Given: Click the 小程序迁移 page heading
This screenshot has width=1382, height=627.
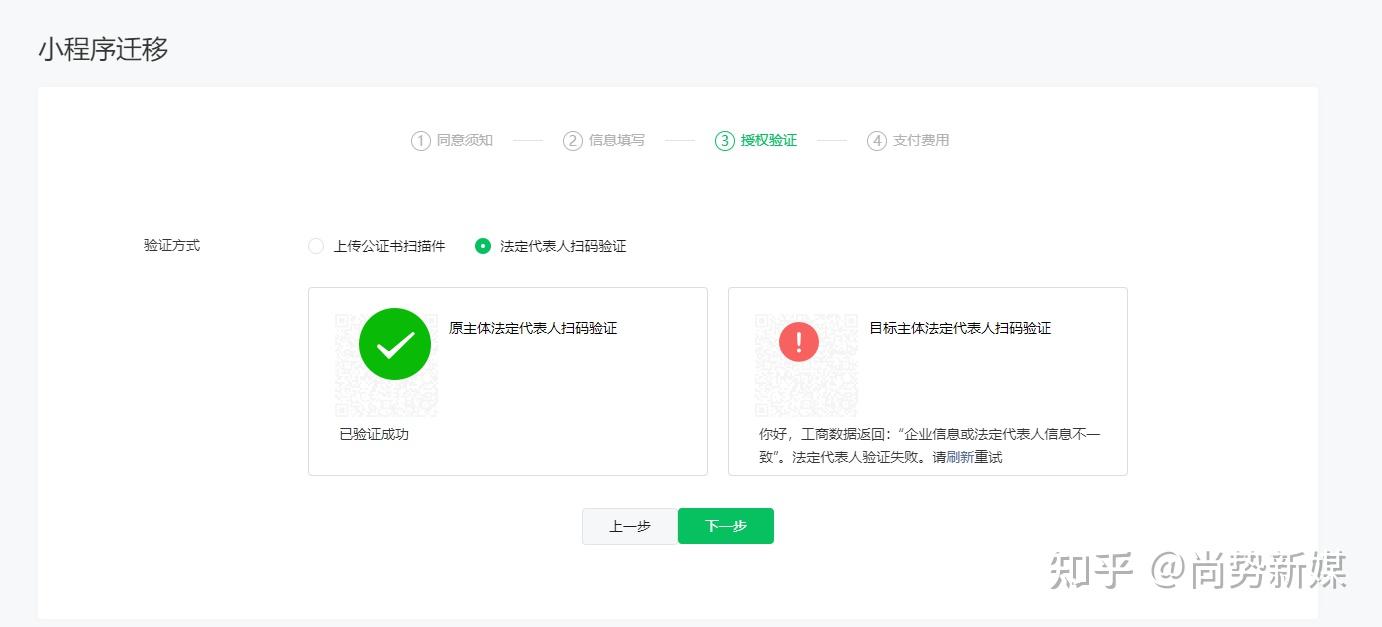Looking at the screenshot, I should tap(103, 49).
